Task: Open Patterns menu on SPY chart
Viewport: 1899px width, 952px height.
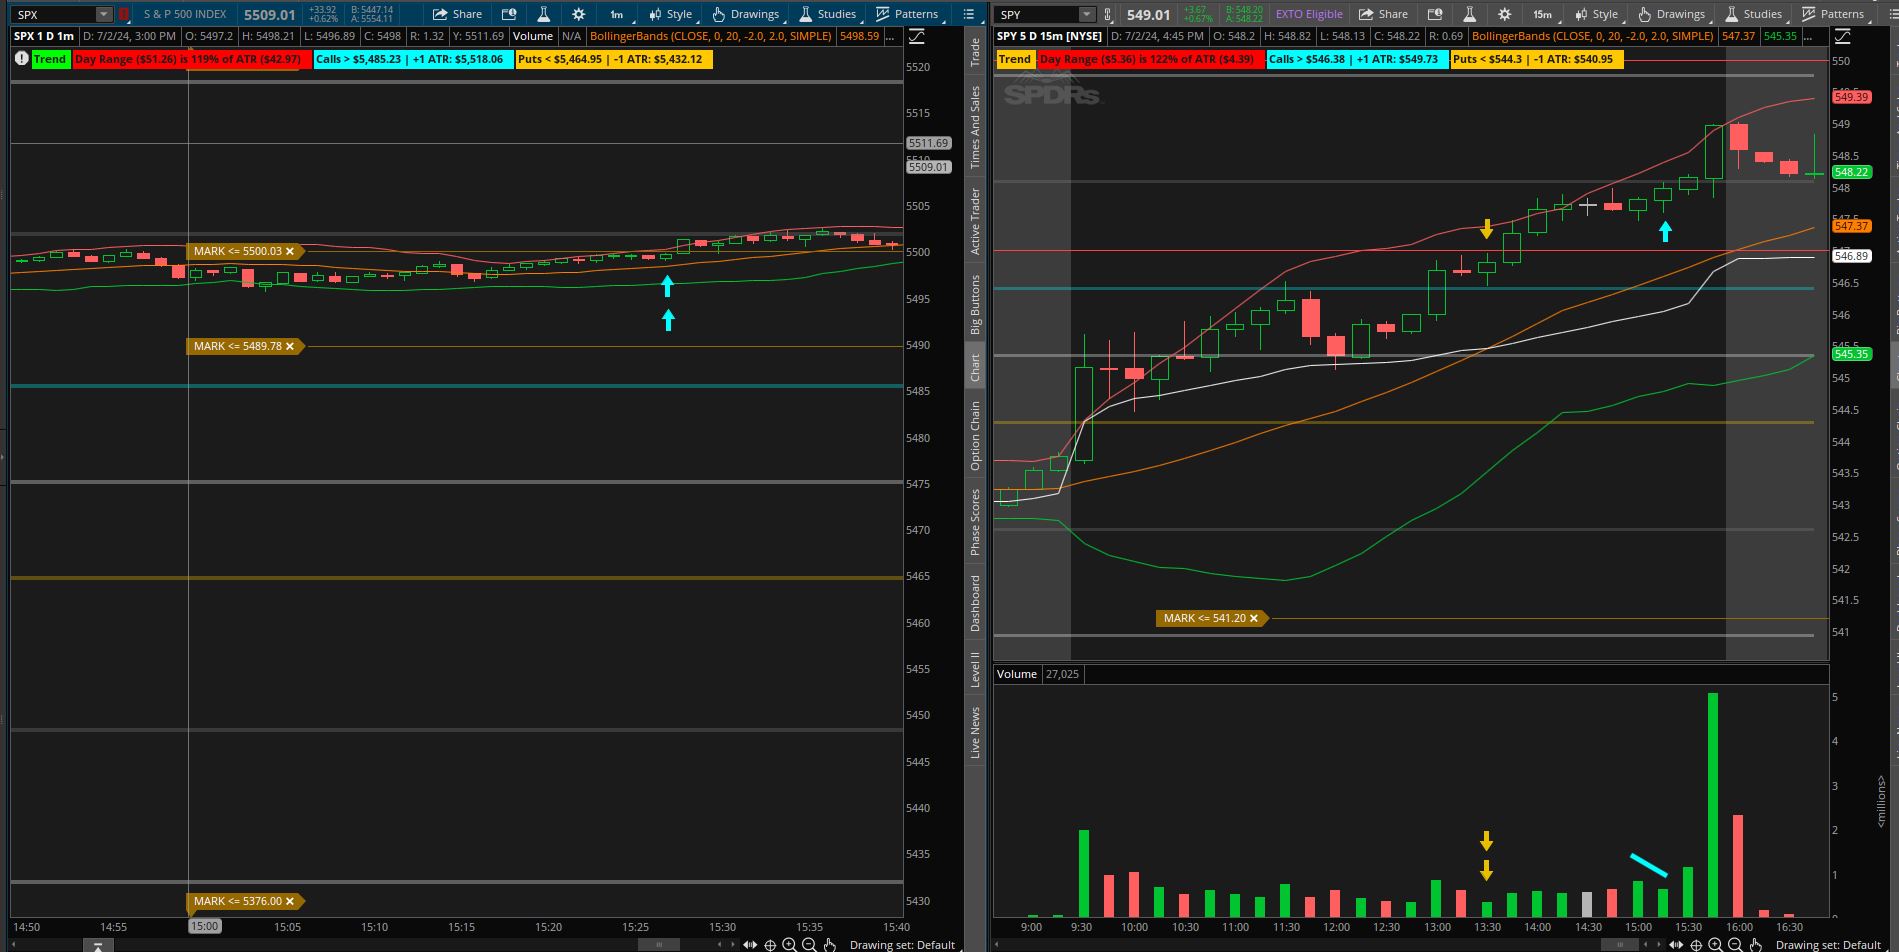Action: pyautogui.click(x=1833, y=14)
